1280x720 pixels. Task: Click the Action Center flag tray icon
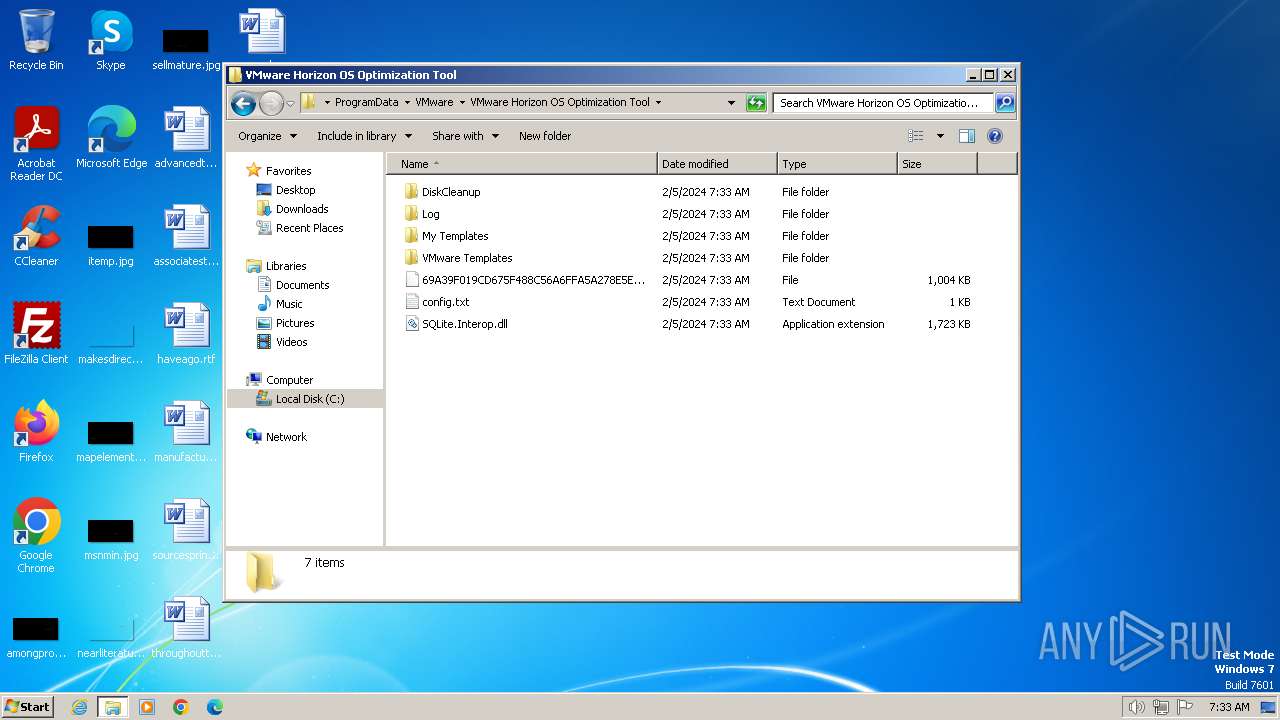click(1185, 707)
